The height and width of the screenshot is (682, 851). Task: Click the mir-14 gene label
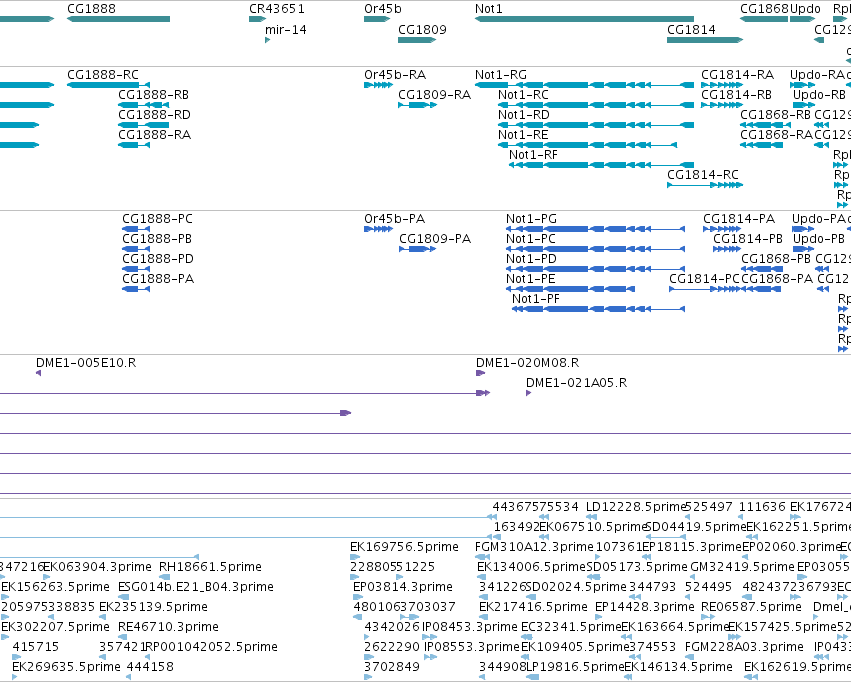(285, 29)
